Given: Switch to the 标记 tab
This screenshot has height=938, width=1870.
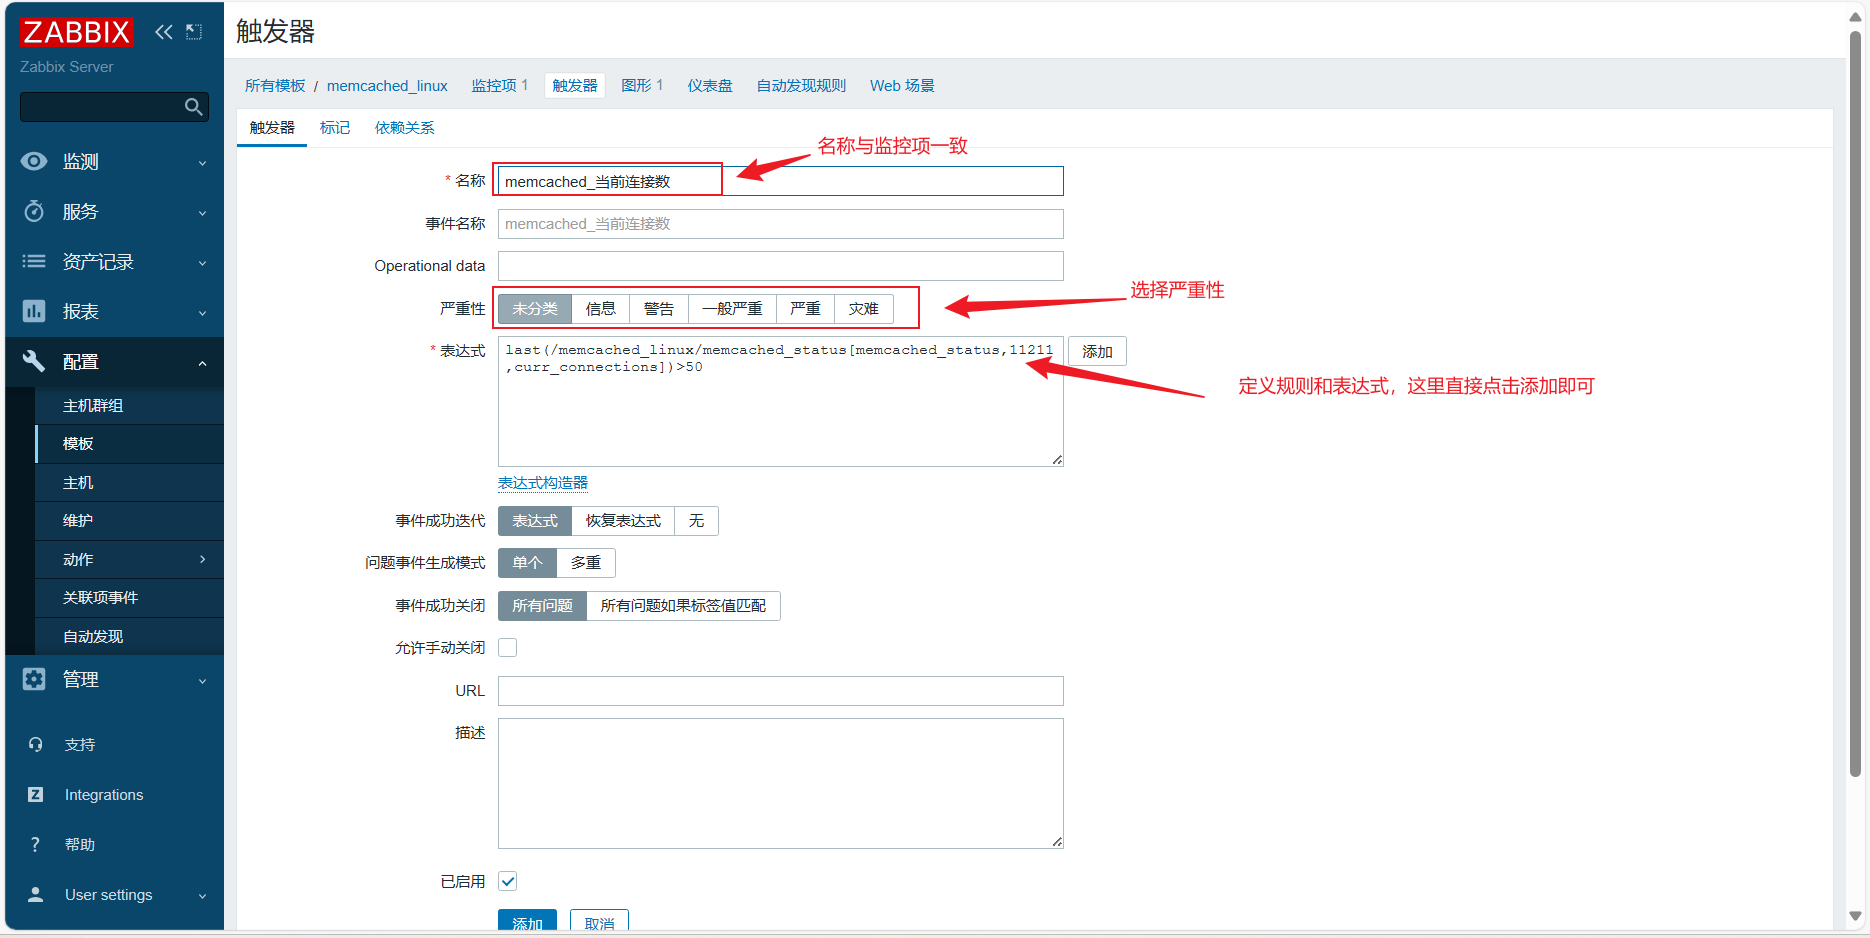Looking at the screenshot, I should point(335,128).
